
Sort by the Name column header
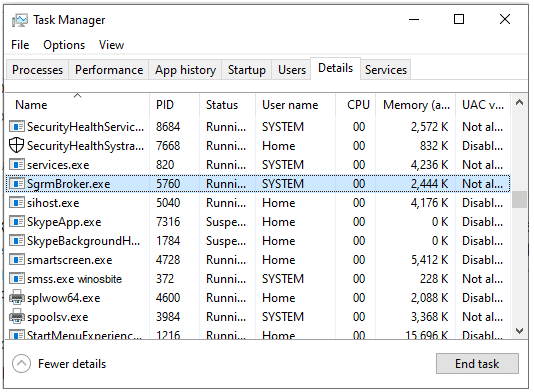[x=77, y=105]
